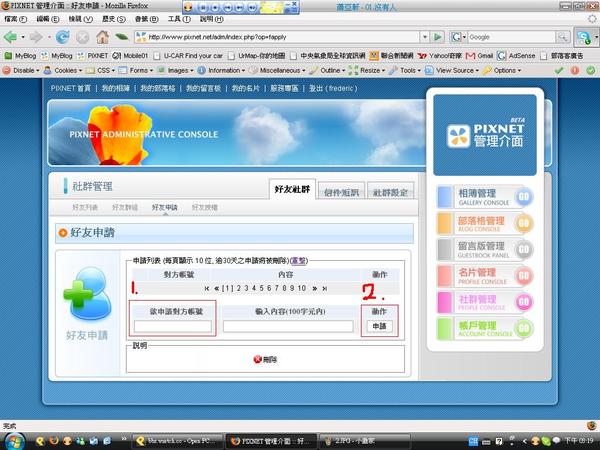Click the browser URL address bar
This screenshot has width=600, height=450.
click(277, 37)
